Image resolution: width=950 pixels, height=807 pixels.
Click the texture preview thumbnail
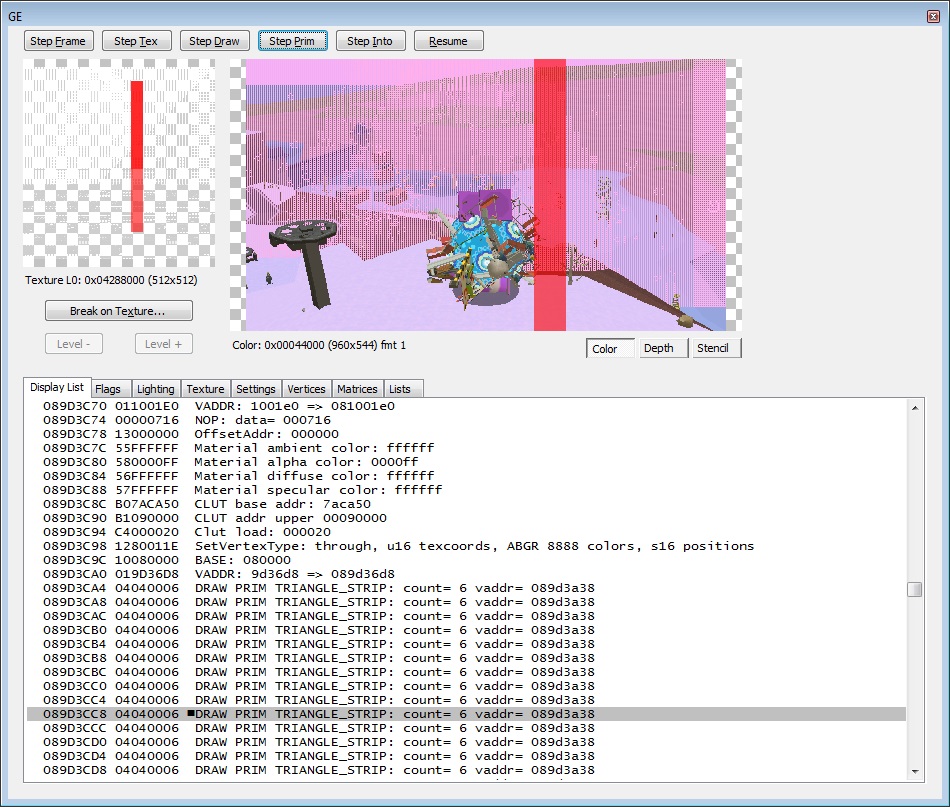(x=118, y=164)
